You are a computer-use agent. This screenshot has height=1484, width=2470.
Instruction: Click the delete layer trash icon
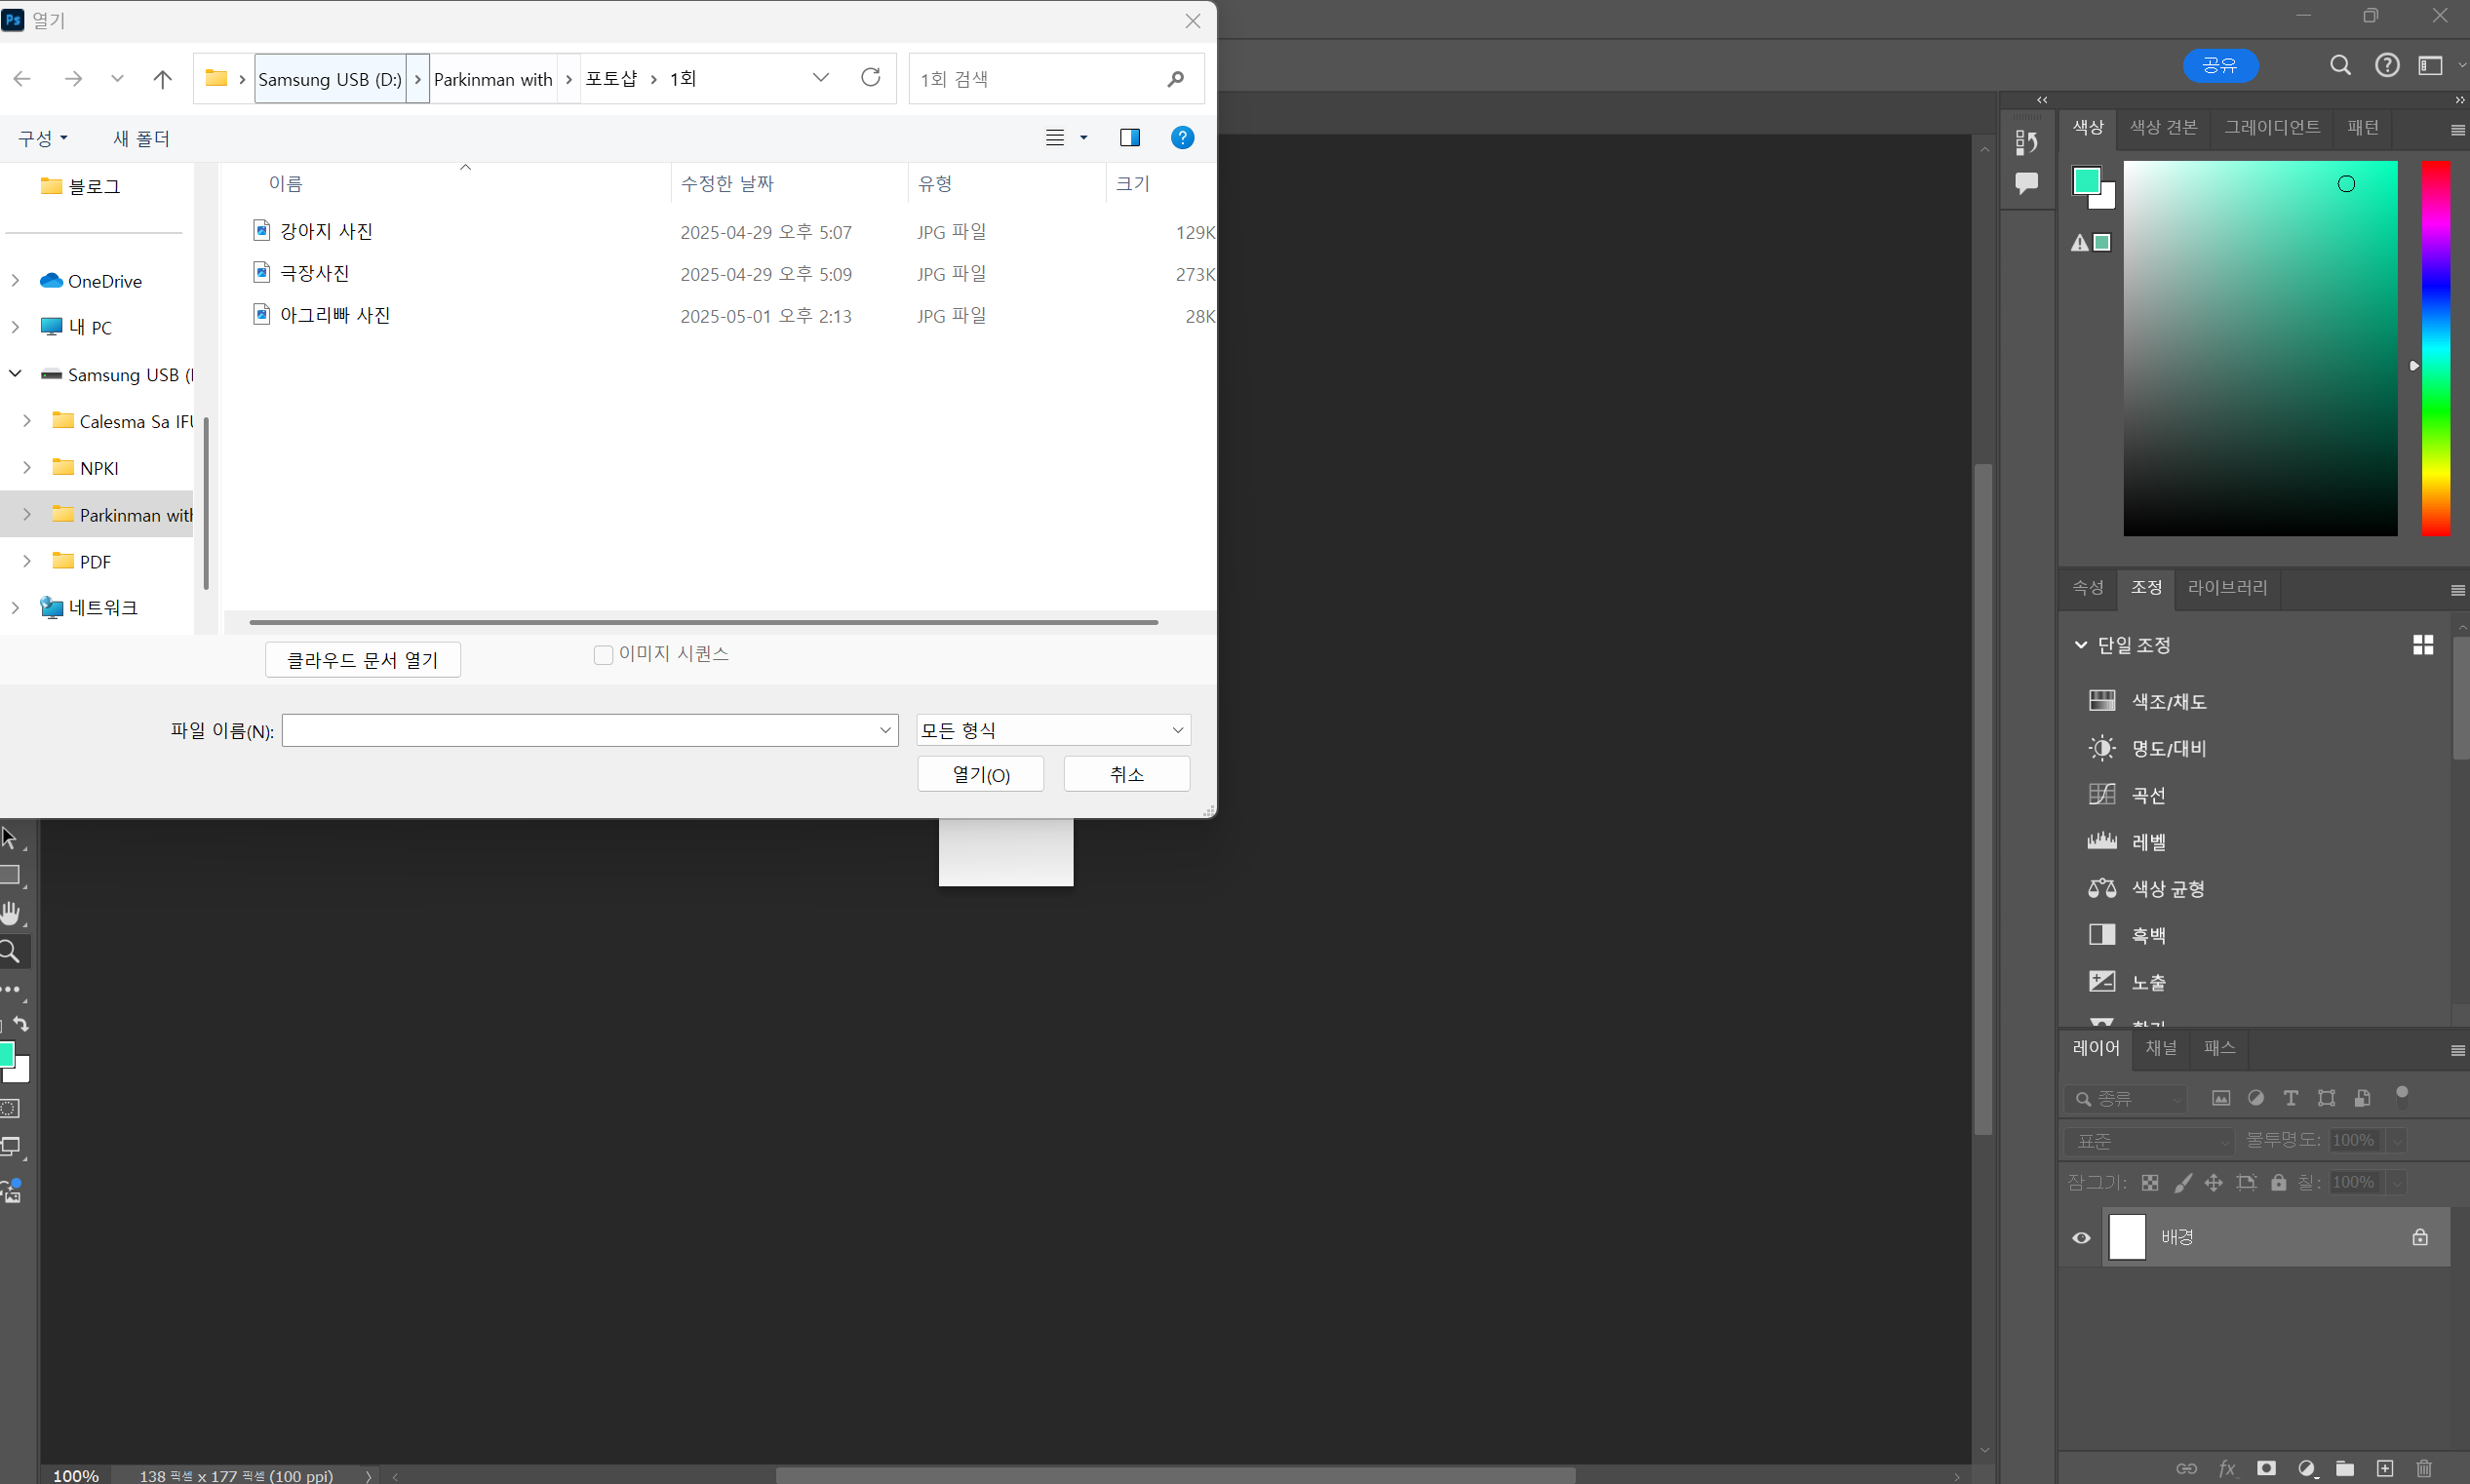click(2424, 1468)
